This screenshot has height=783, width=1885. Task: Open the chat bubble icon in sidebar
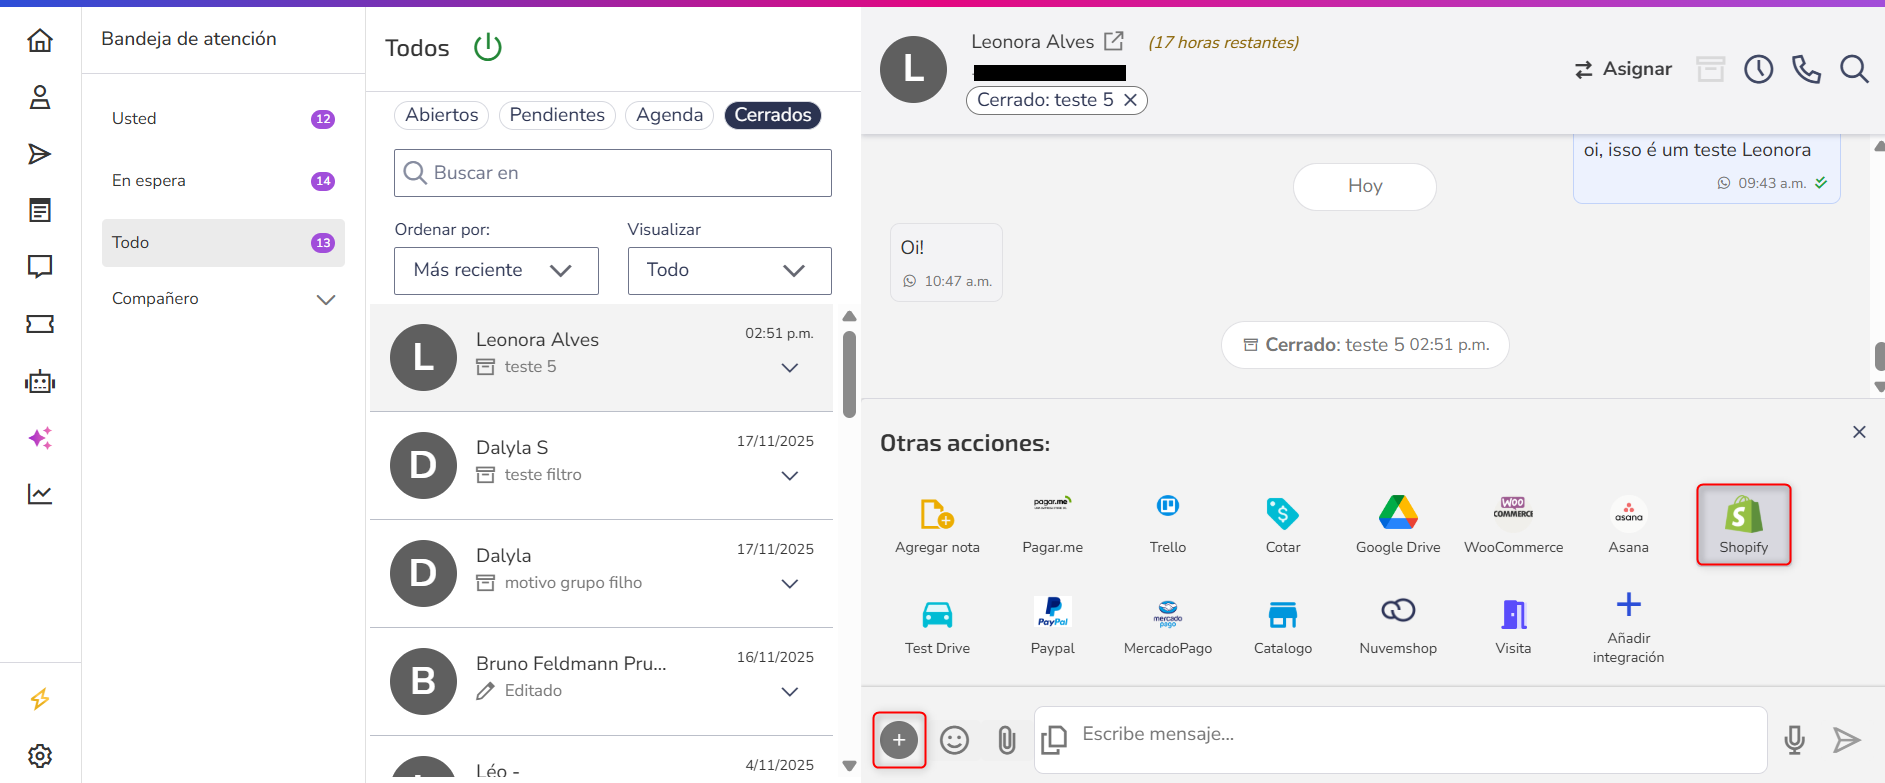coord(40,266)
